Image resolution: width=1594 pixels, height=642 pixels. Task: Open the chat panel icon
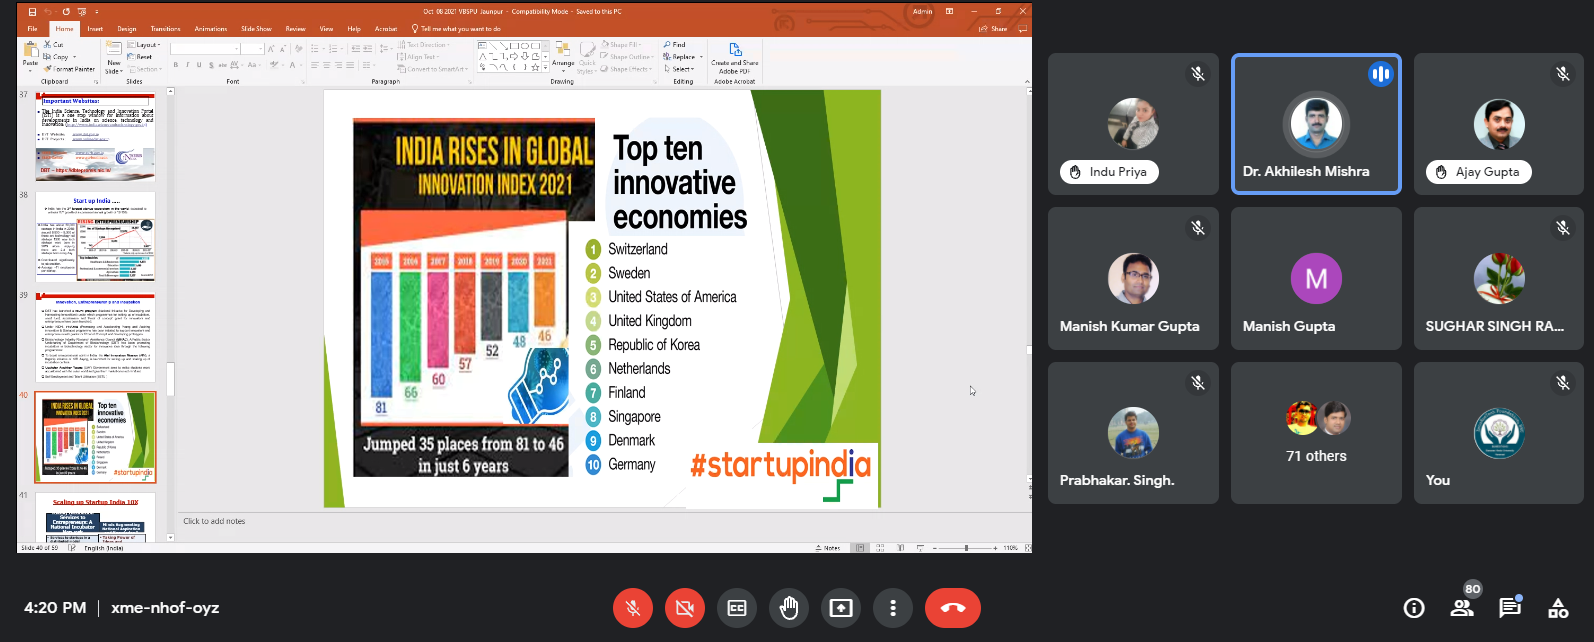1509,608
